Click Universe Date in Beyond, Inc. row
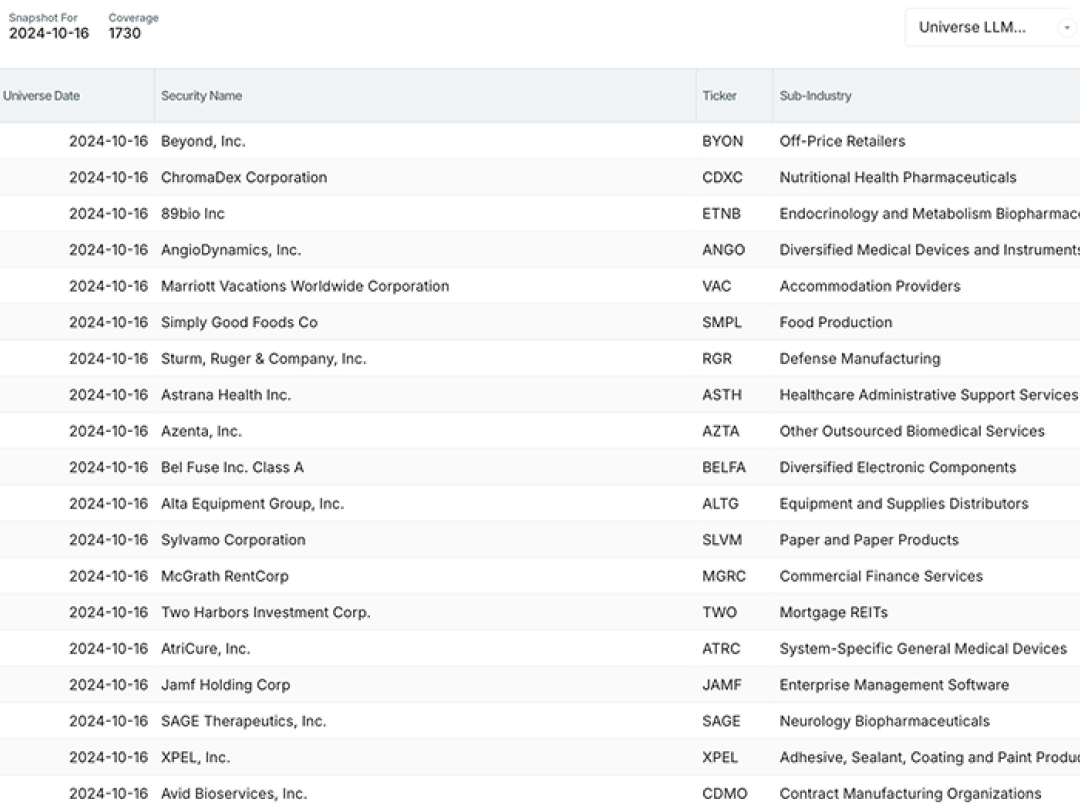The width and height of the screenshot is (1080, 810). pos(108,141)
